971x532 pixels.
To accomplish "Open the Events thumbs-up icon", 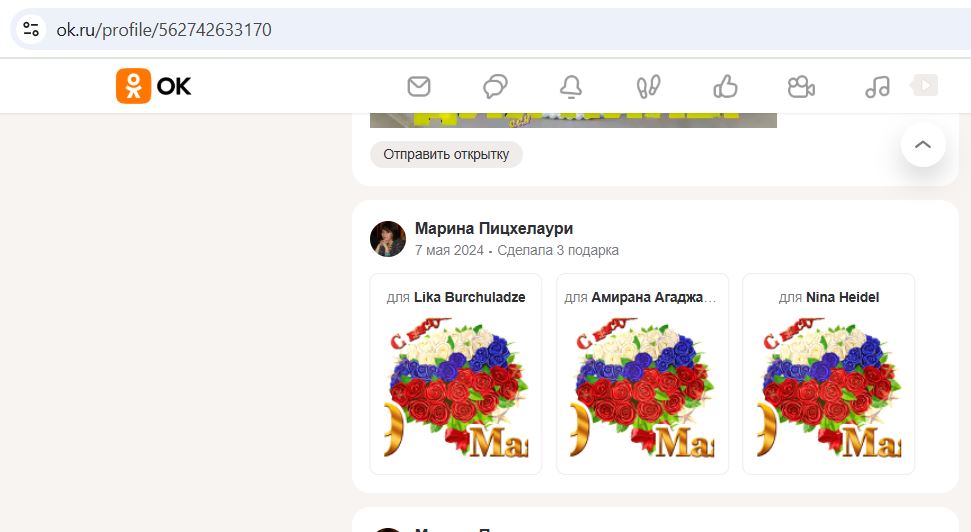I will click(x=725, y=87).
